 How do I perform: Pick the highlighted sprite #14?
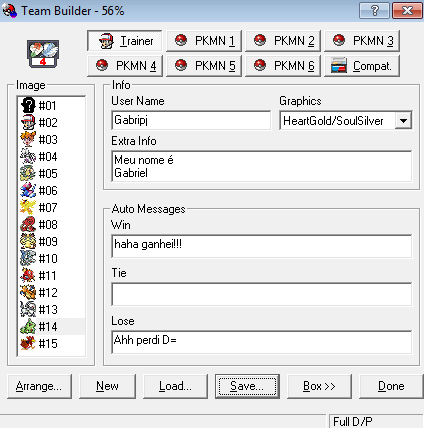click(x=52, y=326)
